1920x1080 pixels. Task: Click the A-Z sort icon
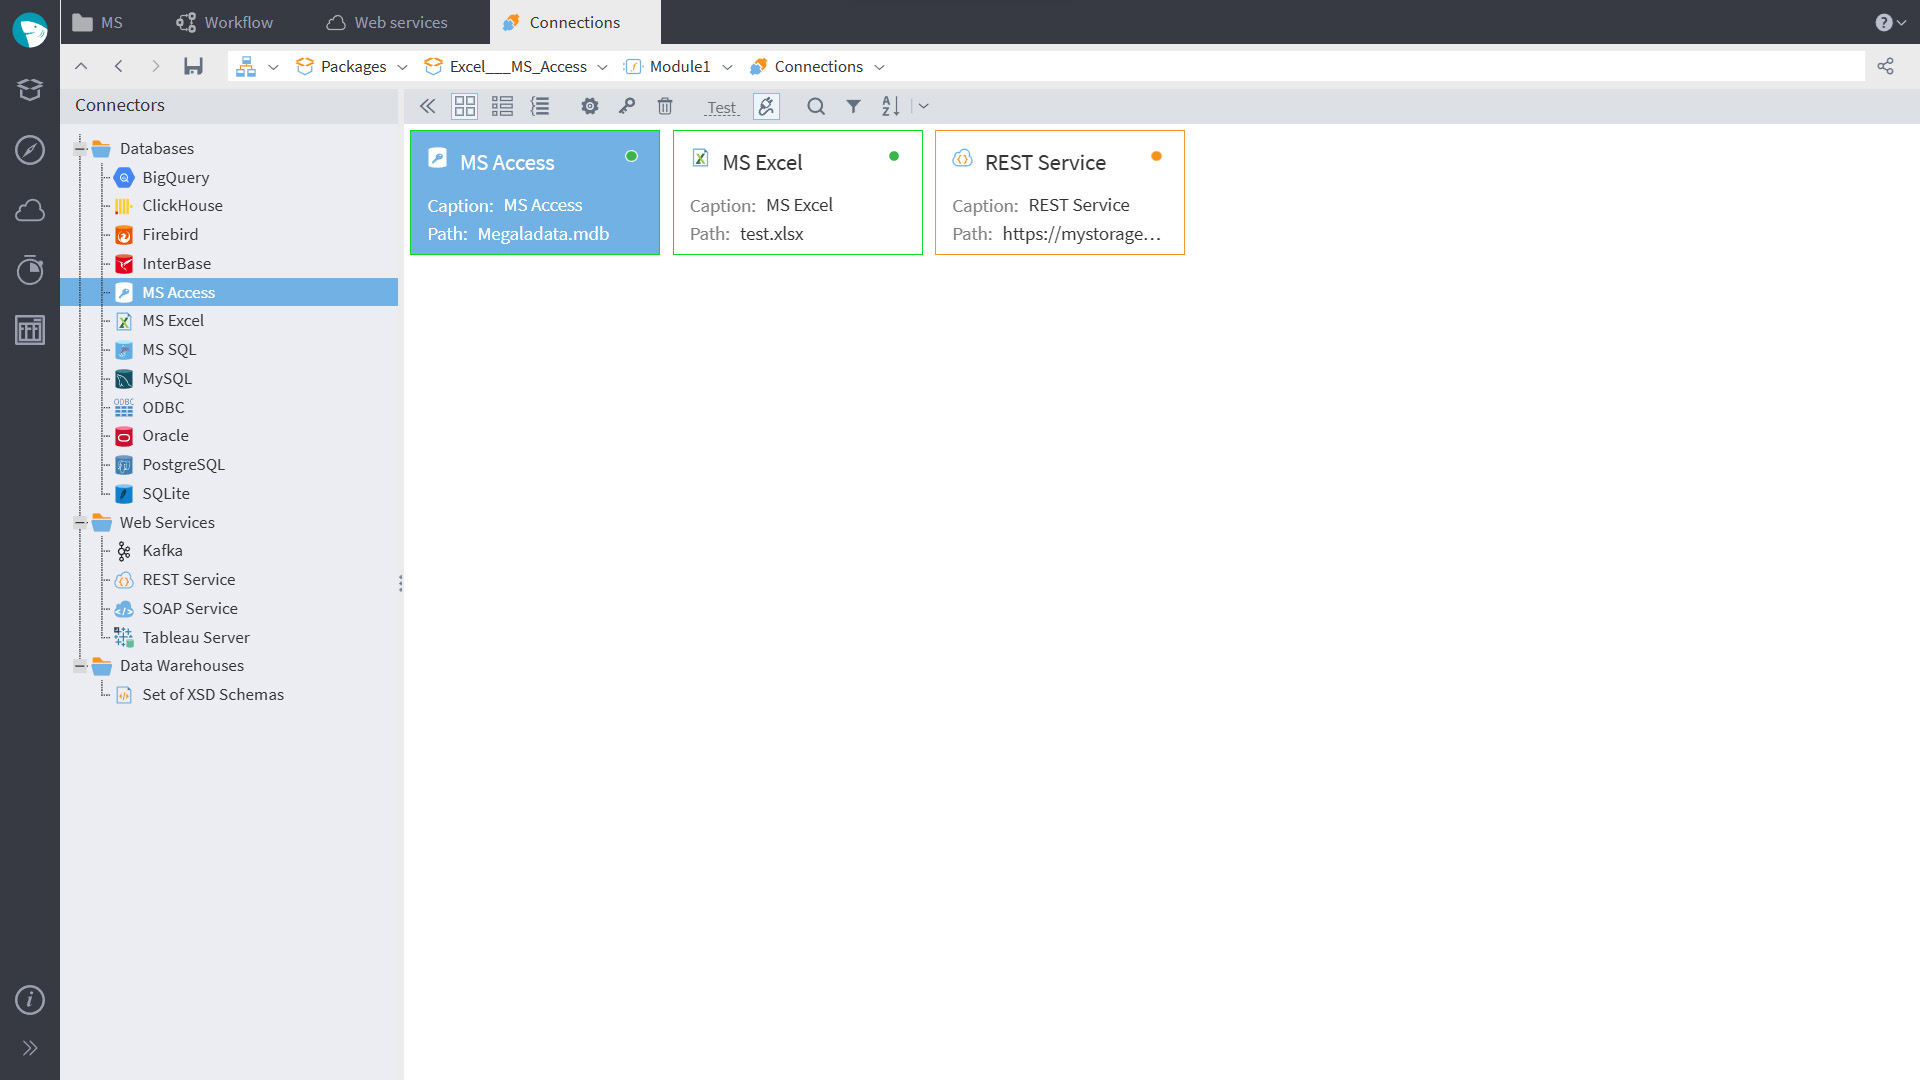891,106
